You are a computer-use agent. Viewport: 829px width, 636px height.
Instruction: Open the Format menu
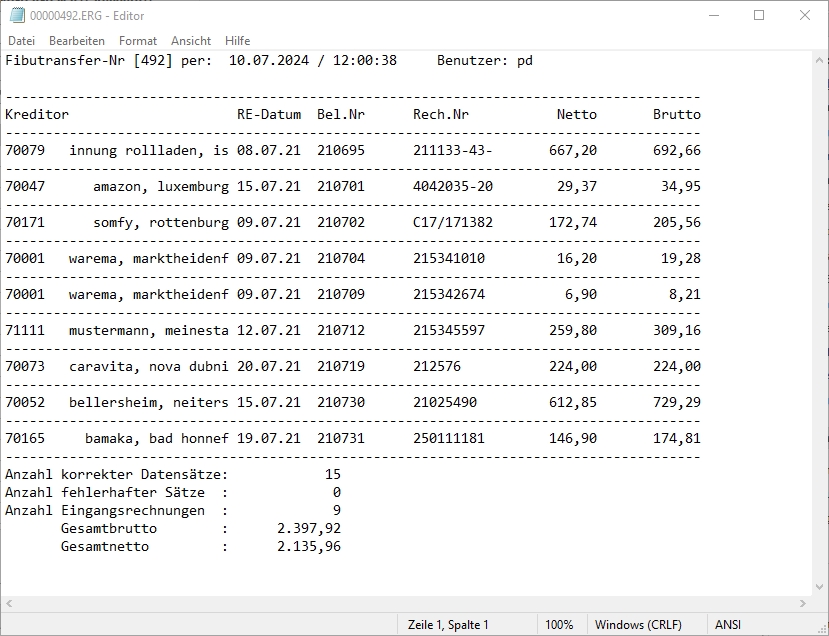[x=138, y=41]
